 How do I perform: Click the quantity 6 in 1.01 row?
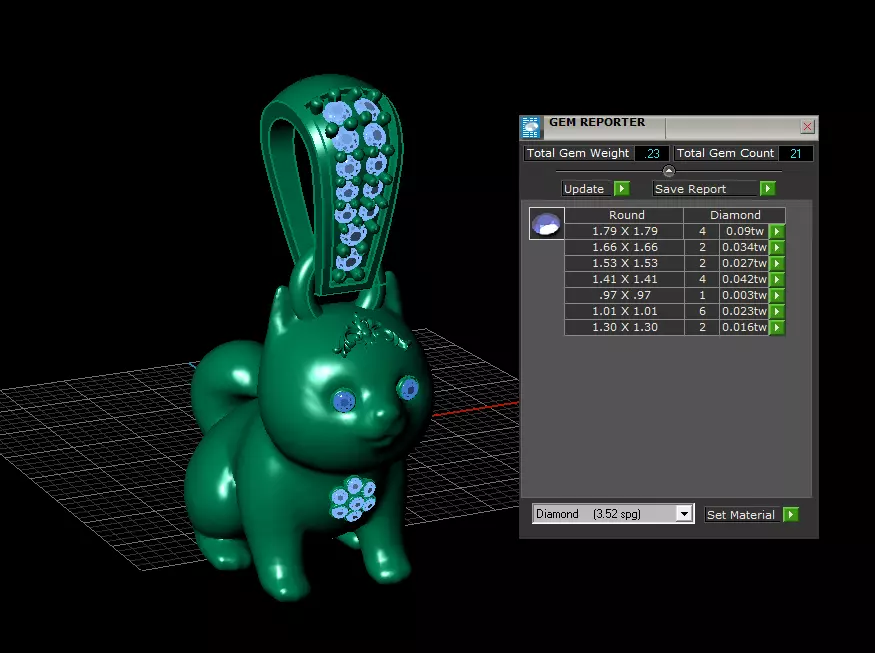click(x=702, y=311)
